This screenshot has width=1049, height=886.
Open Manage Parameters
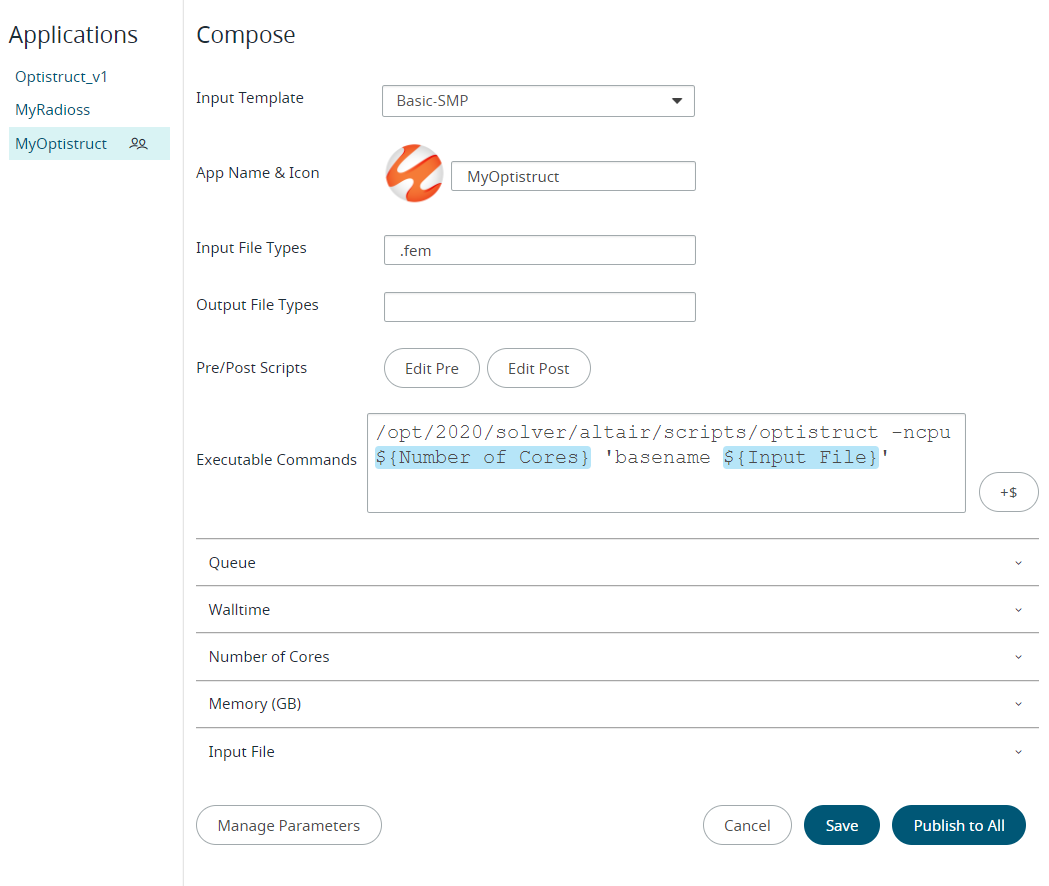coord(288,825)
